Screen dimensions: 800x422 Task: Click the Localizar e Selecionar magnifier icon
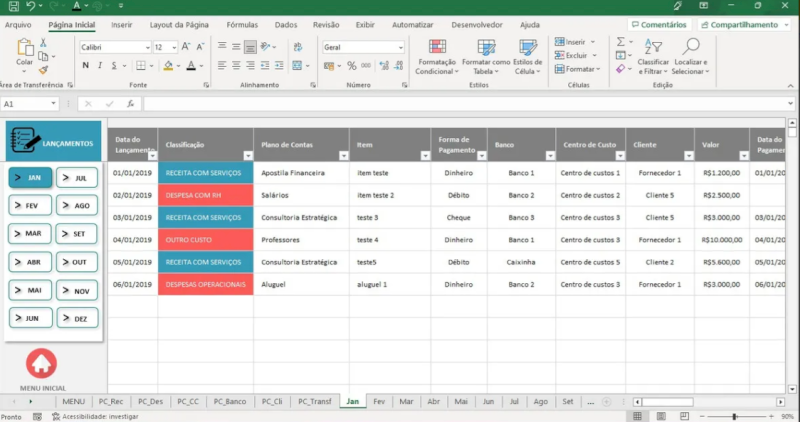click(689, 56)
